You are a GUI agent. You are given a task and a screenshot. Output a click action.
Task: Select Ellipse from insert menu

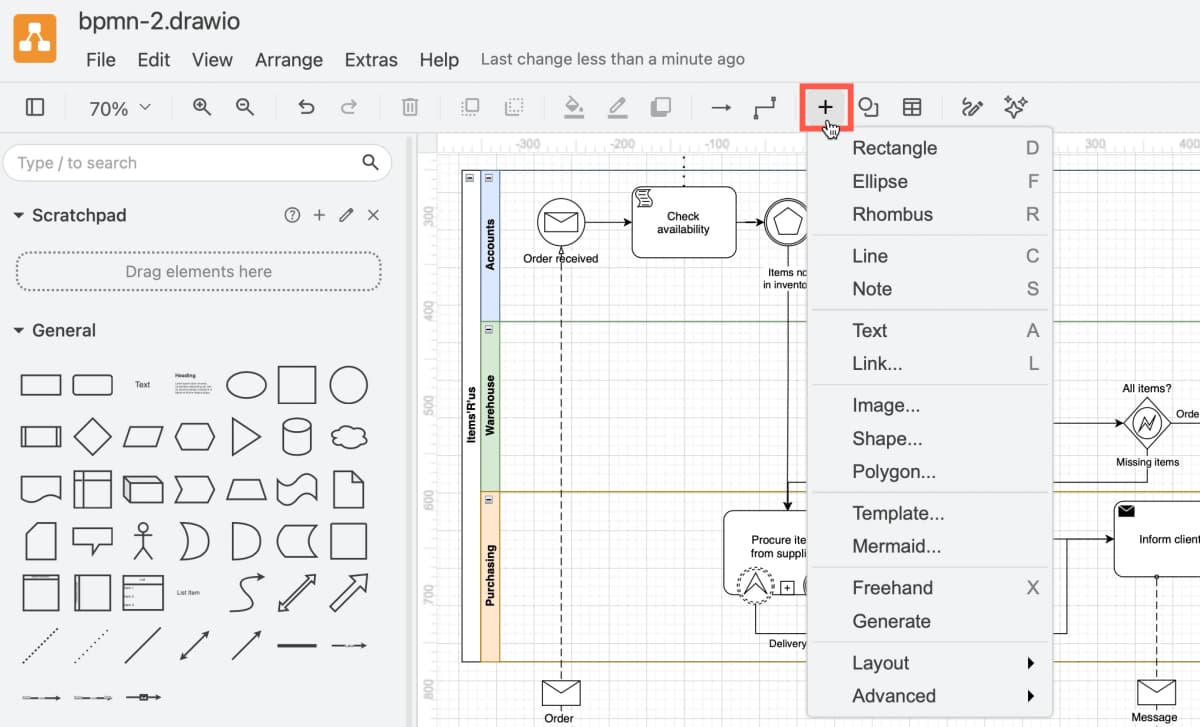point(929,181)
